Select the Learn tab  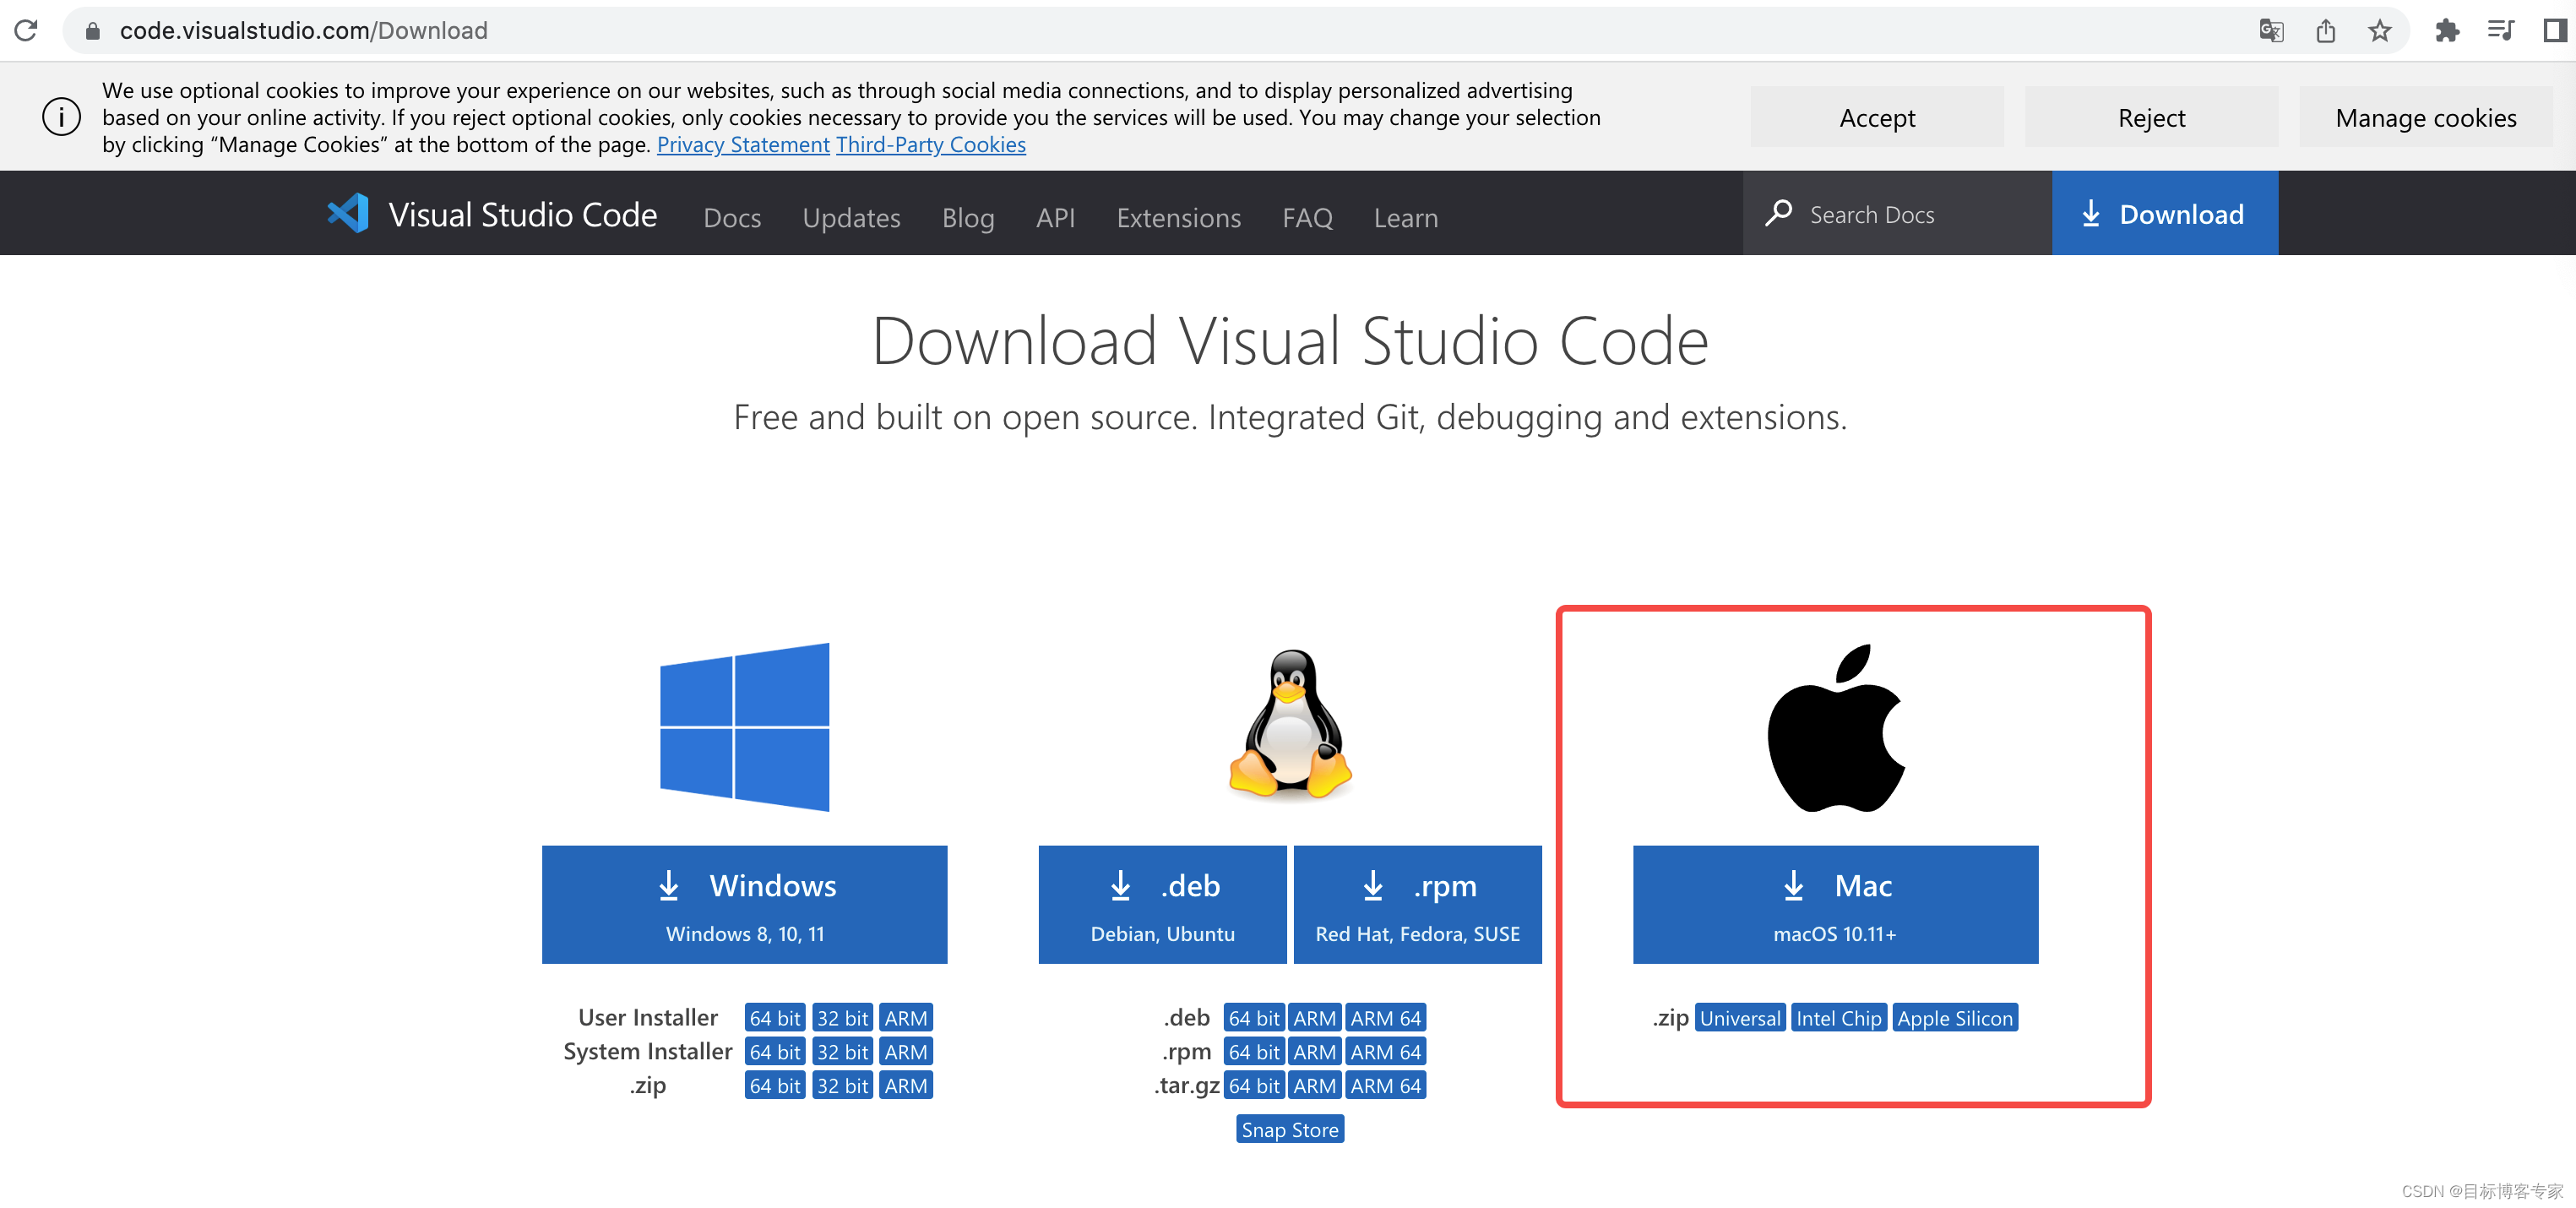coord(1406,215)
